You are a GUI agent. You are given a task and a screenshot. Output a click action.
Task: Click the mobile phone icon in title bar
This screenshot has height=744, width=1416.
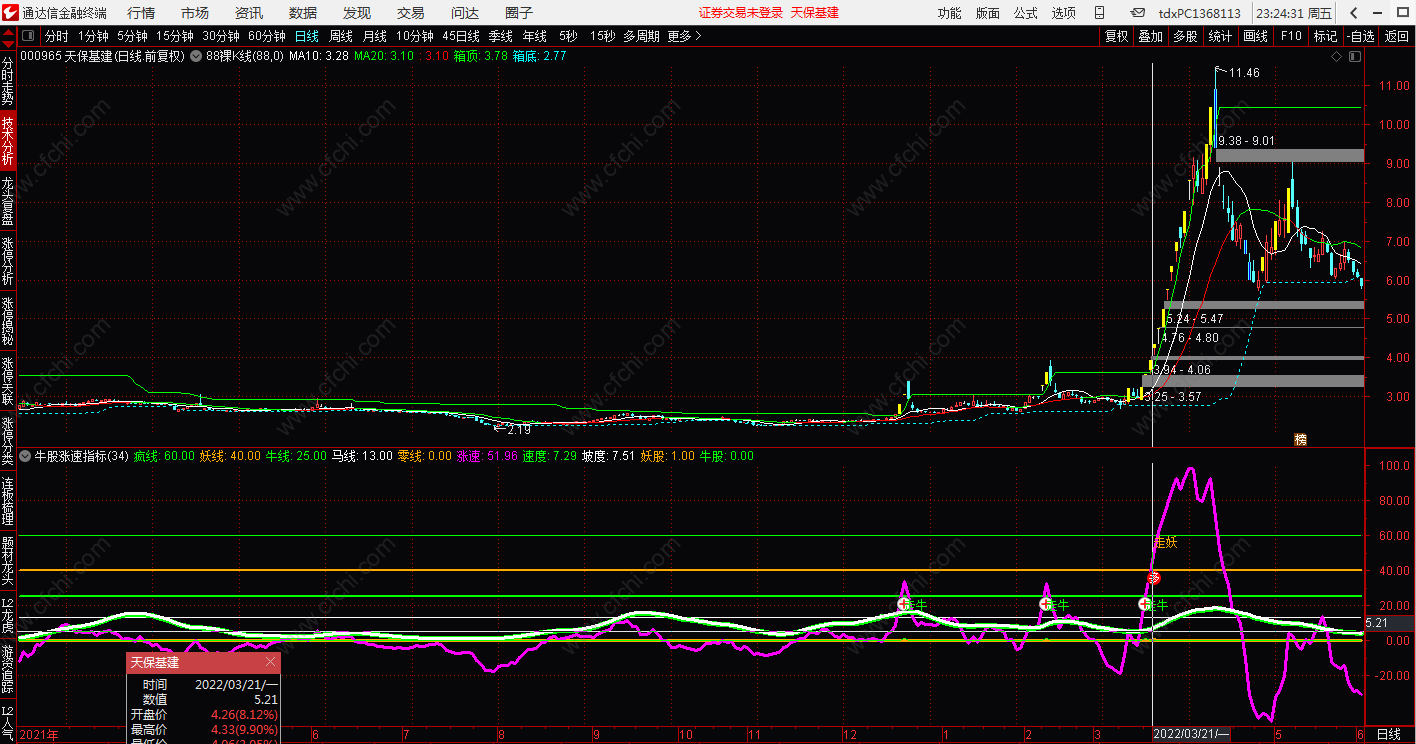click(x=1099, y=13)
